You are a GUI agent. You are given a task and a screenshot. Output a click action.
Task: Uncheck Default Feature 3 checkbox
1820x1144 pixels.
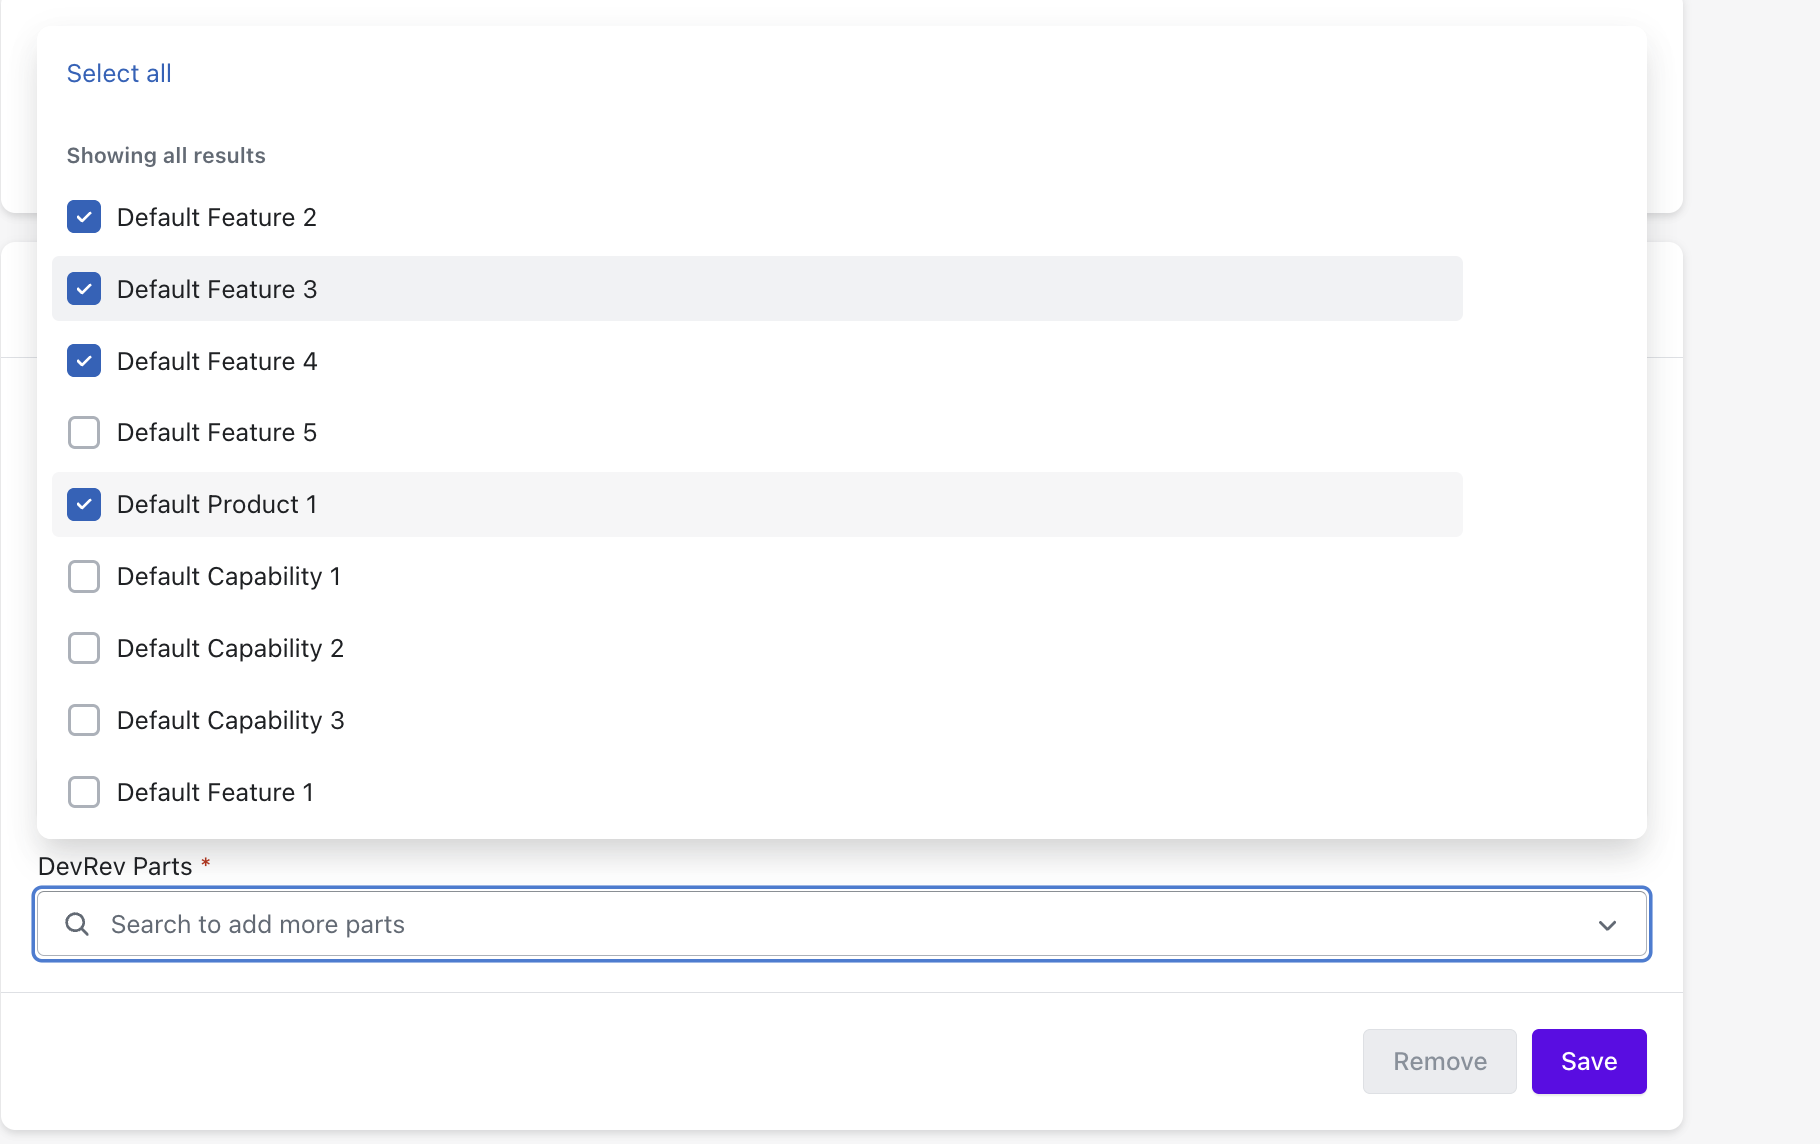point(84,289)
